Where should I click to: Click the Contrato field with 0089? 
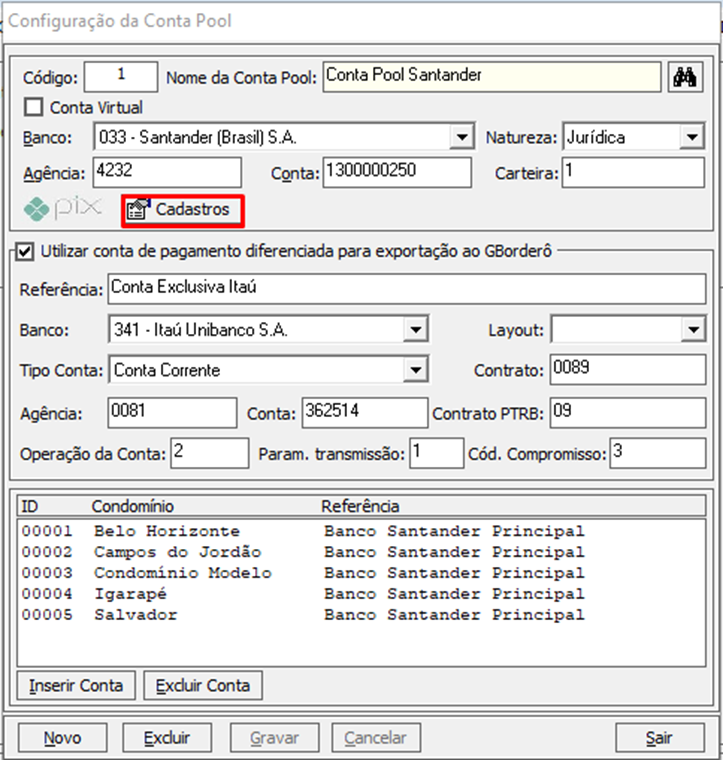628,369
